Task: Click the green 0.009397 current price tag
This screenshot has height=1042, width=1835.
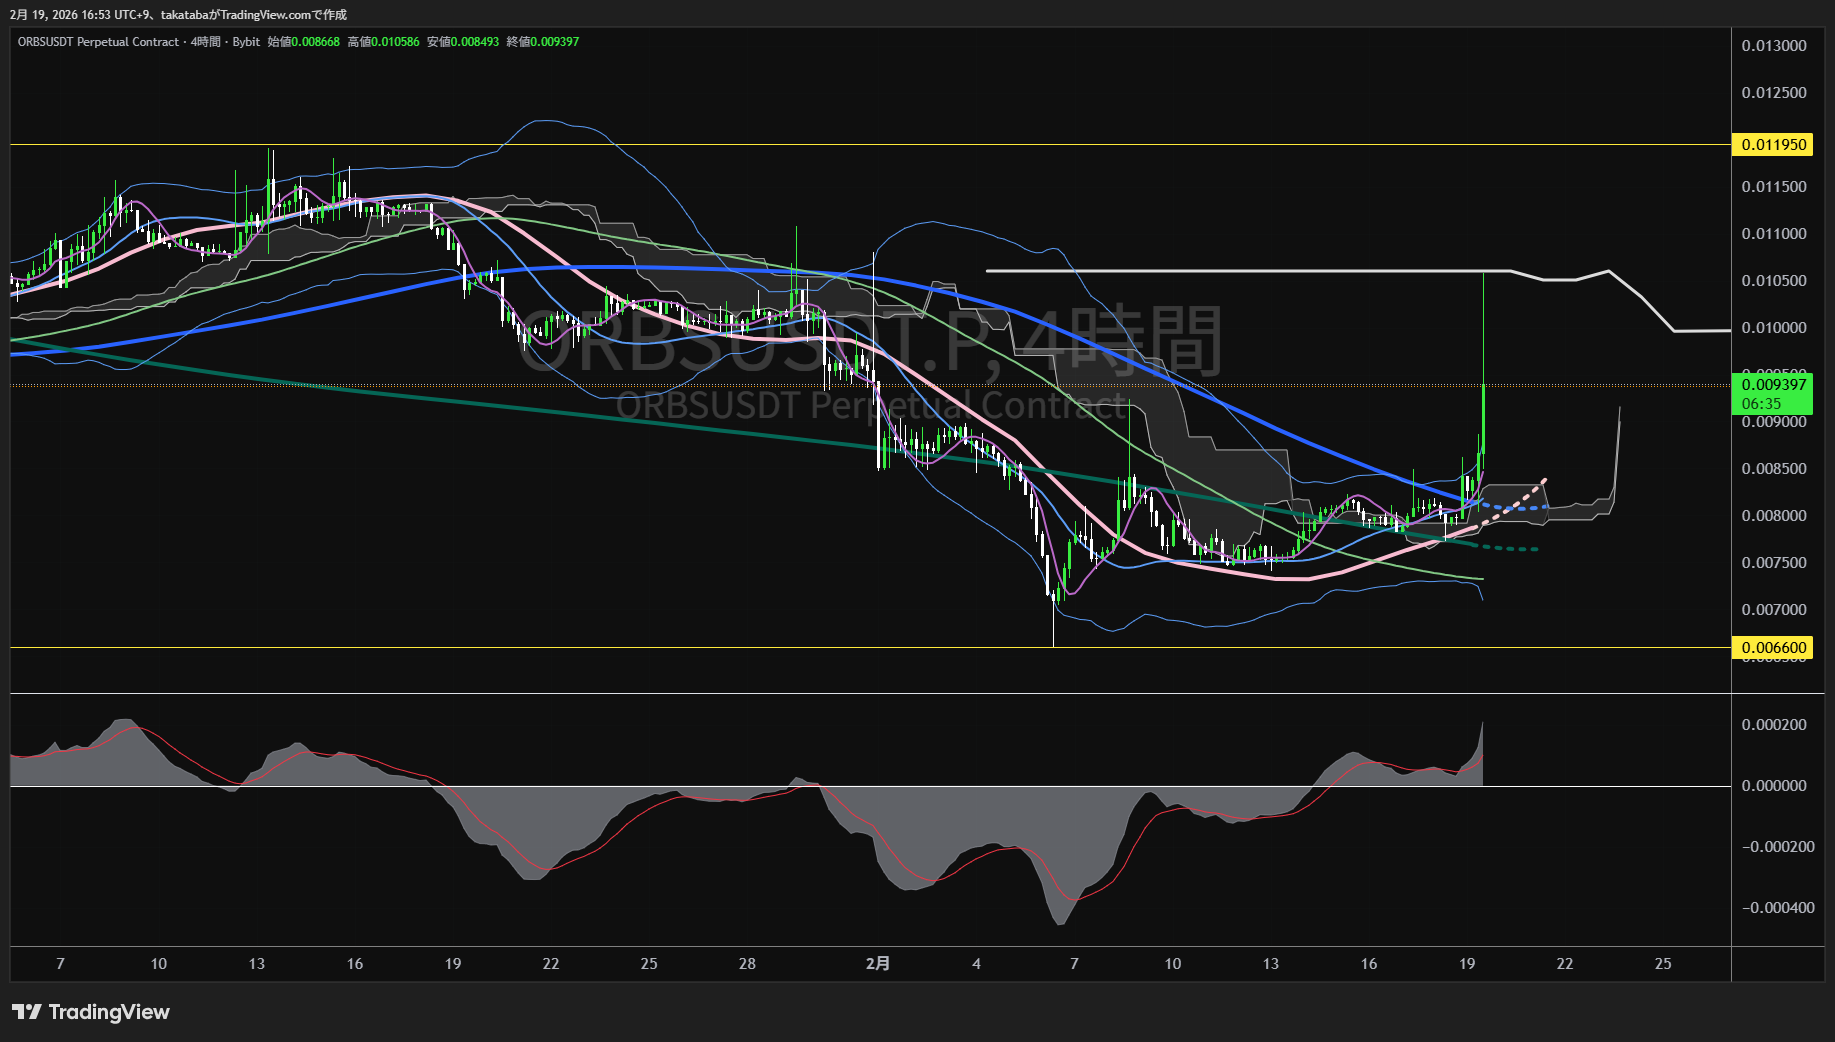Action: pyautogui.click(x=1773, y=385)
